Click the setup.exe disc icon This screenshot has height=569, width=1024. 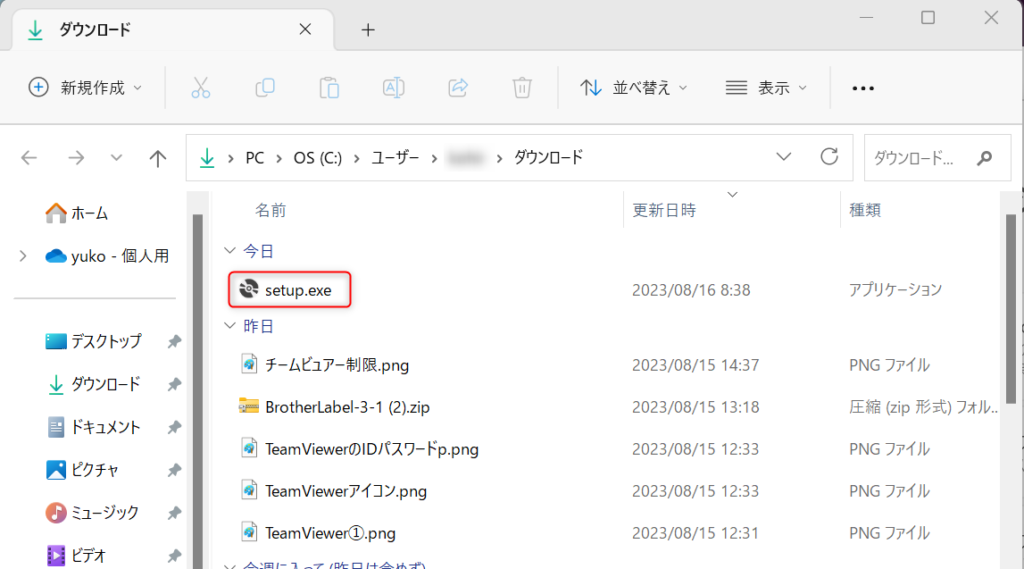(248, 289)
